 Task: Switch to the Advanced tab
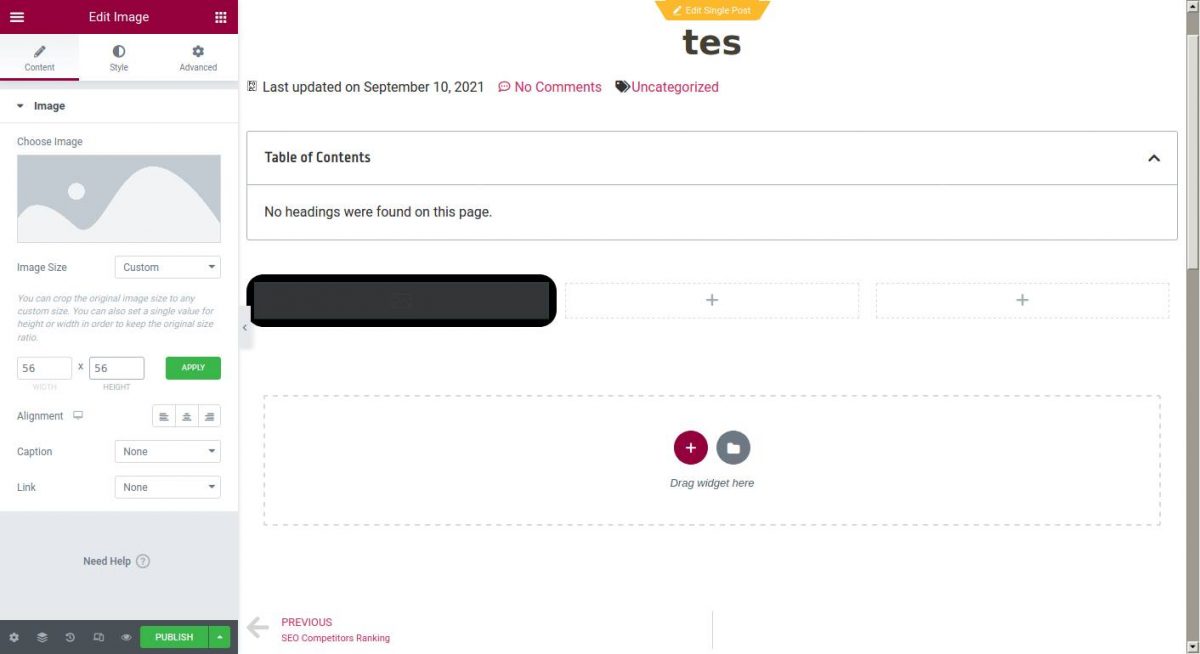click(198, 58)
